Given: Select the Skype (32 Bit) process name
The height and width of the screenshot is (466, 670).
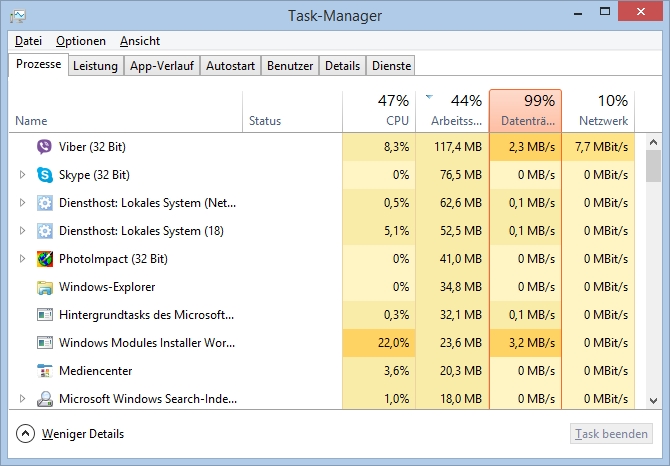Looking at the screenshot, I should click(x=94, y=175).
